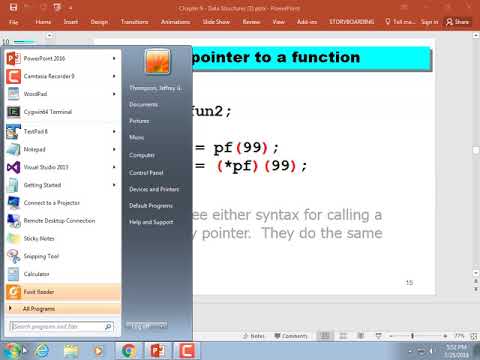This screenshot has width=480, height=360.
Task: Open Documents folder link
Action: tap(143, 104)
